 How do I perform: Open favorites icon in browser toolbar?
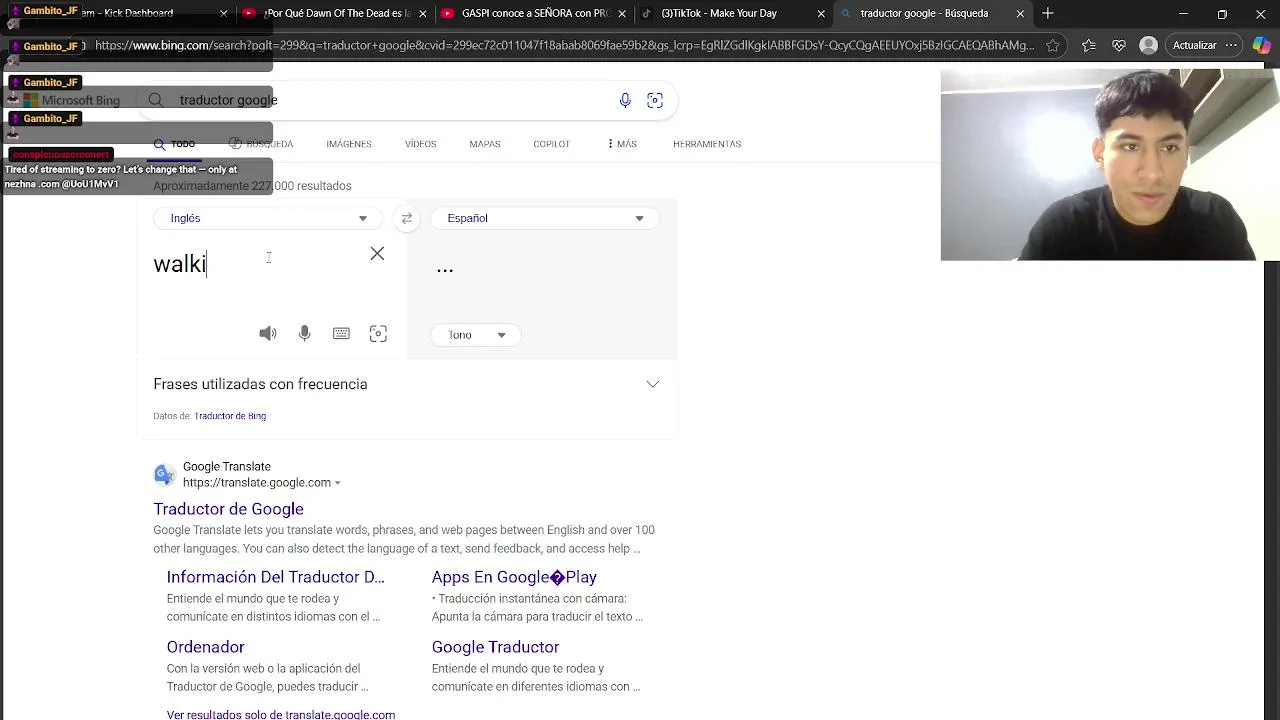tap(1089, 45)
